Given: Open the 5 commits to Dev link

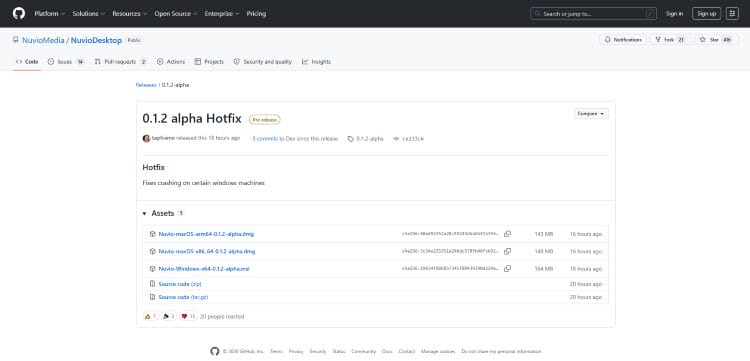Looking at the screenshot, I should (x=265, y=139).
